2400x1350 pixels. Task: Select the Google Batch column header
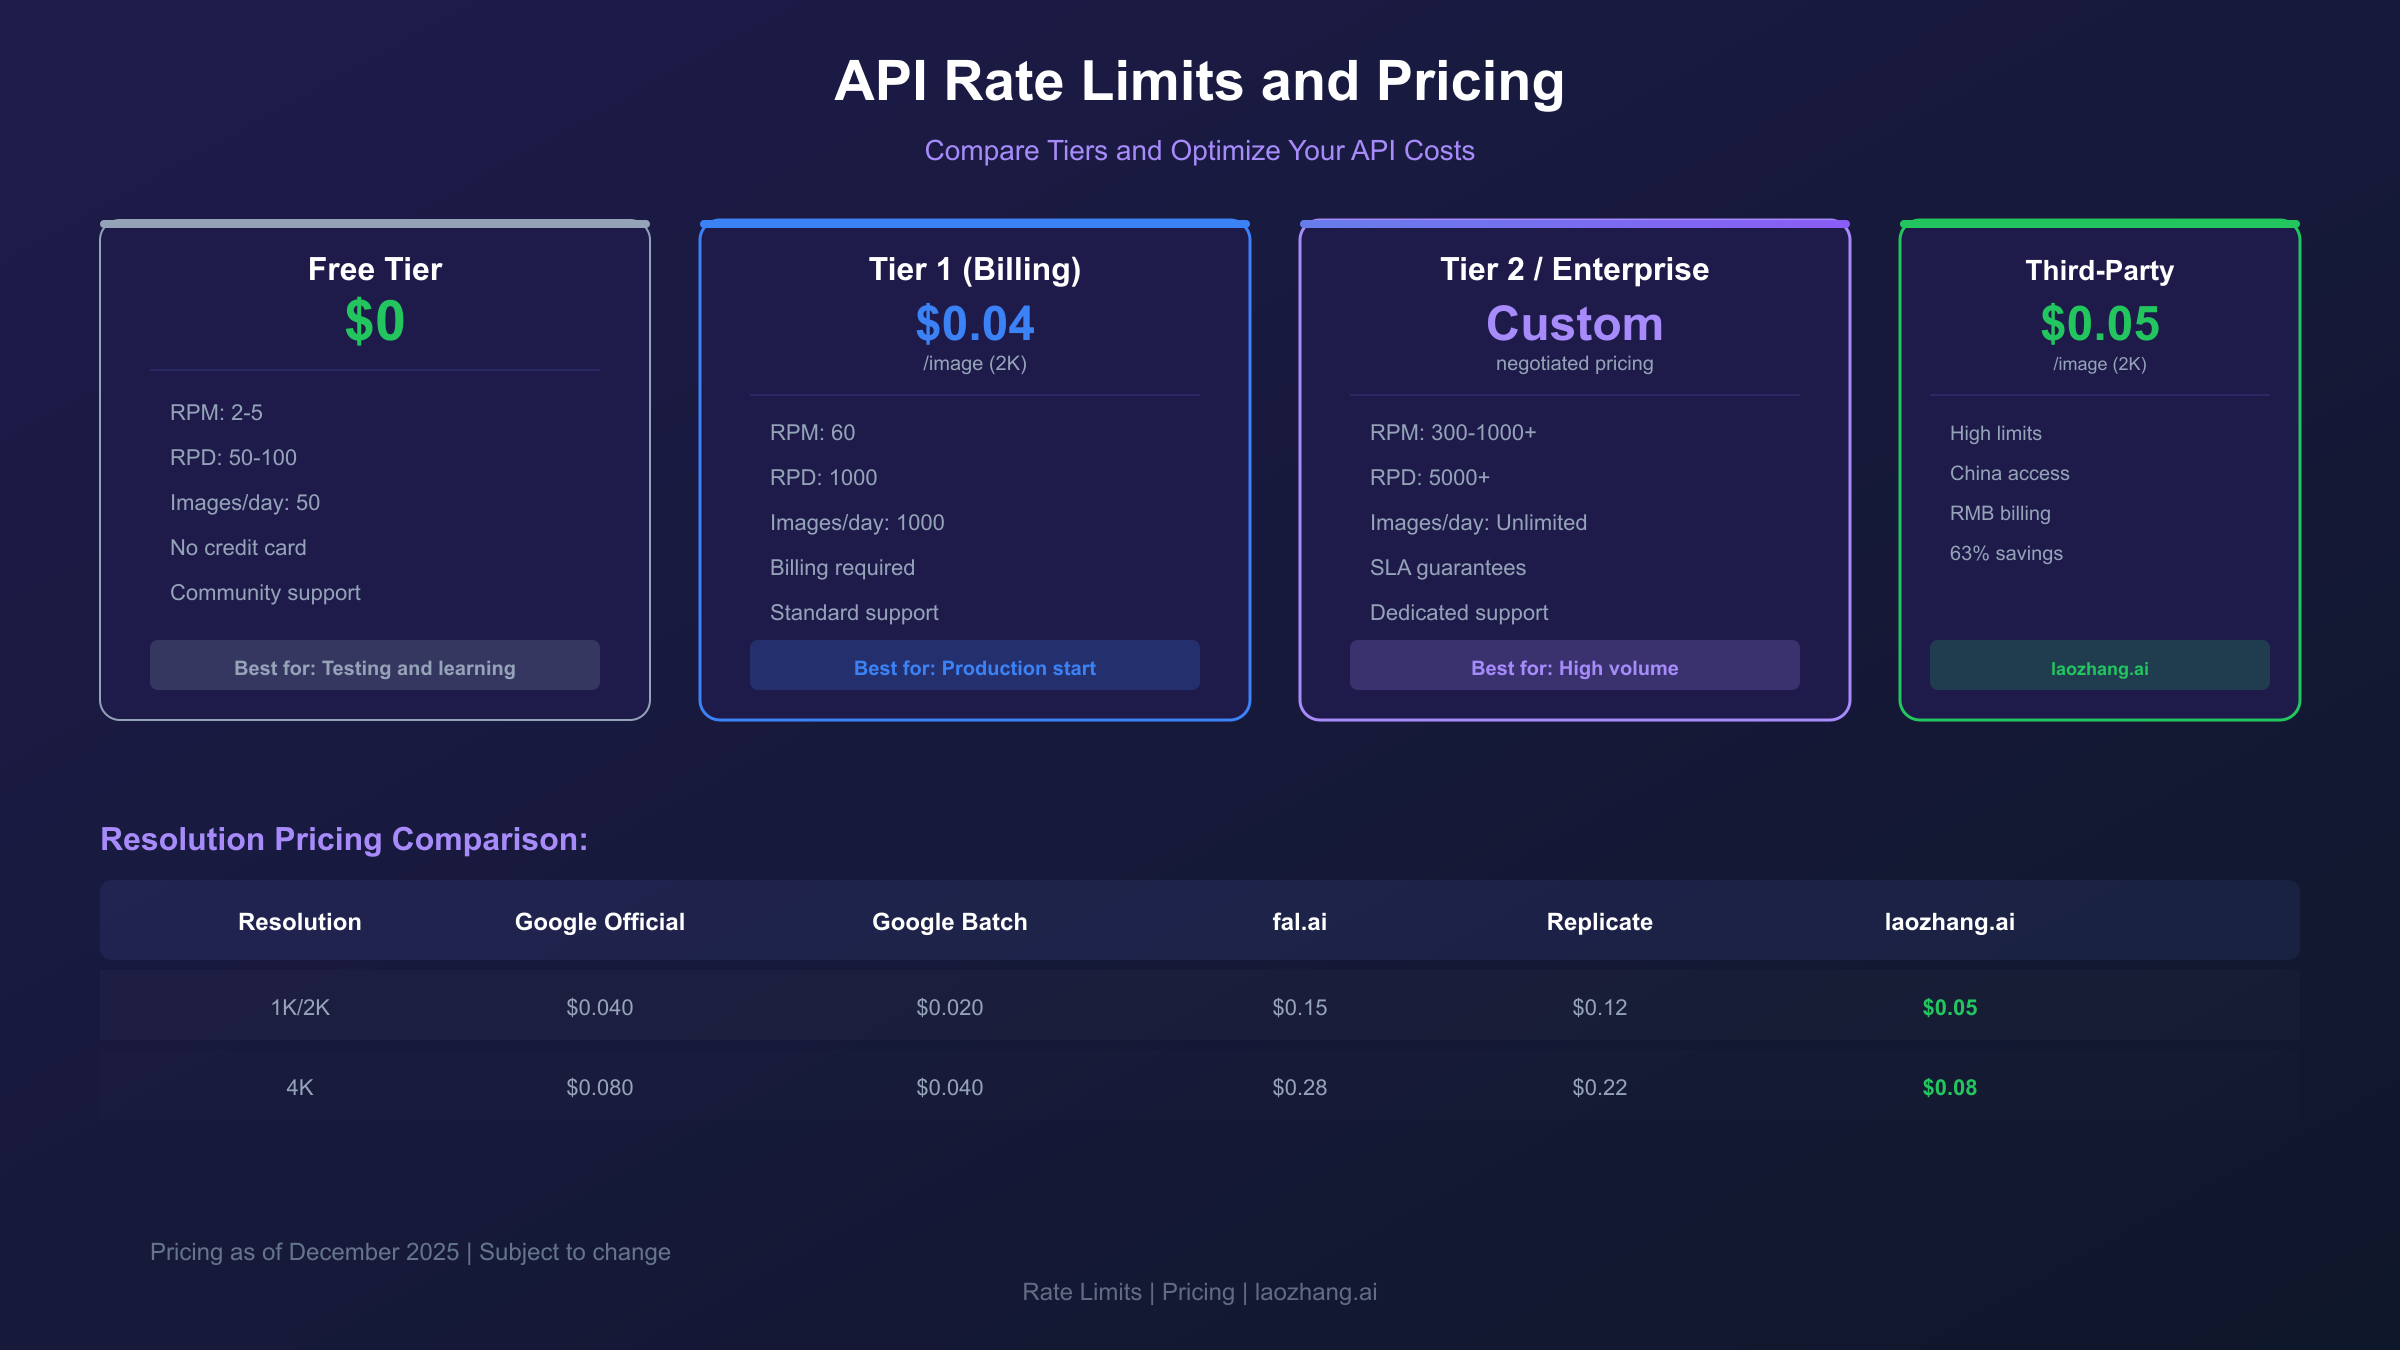[x=950, y=921]
